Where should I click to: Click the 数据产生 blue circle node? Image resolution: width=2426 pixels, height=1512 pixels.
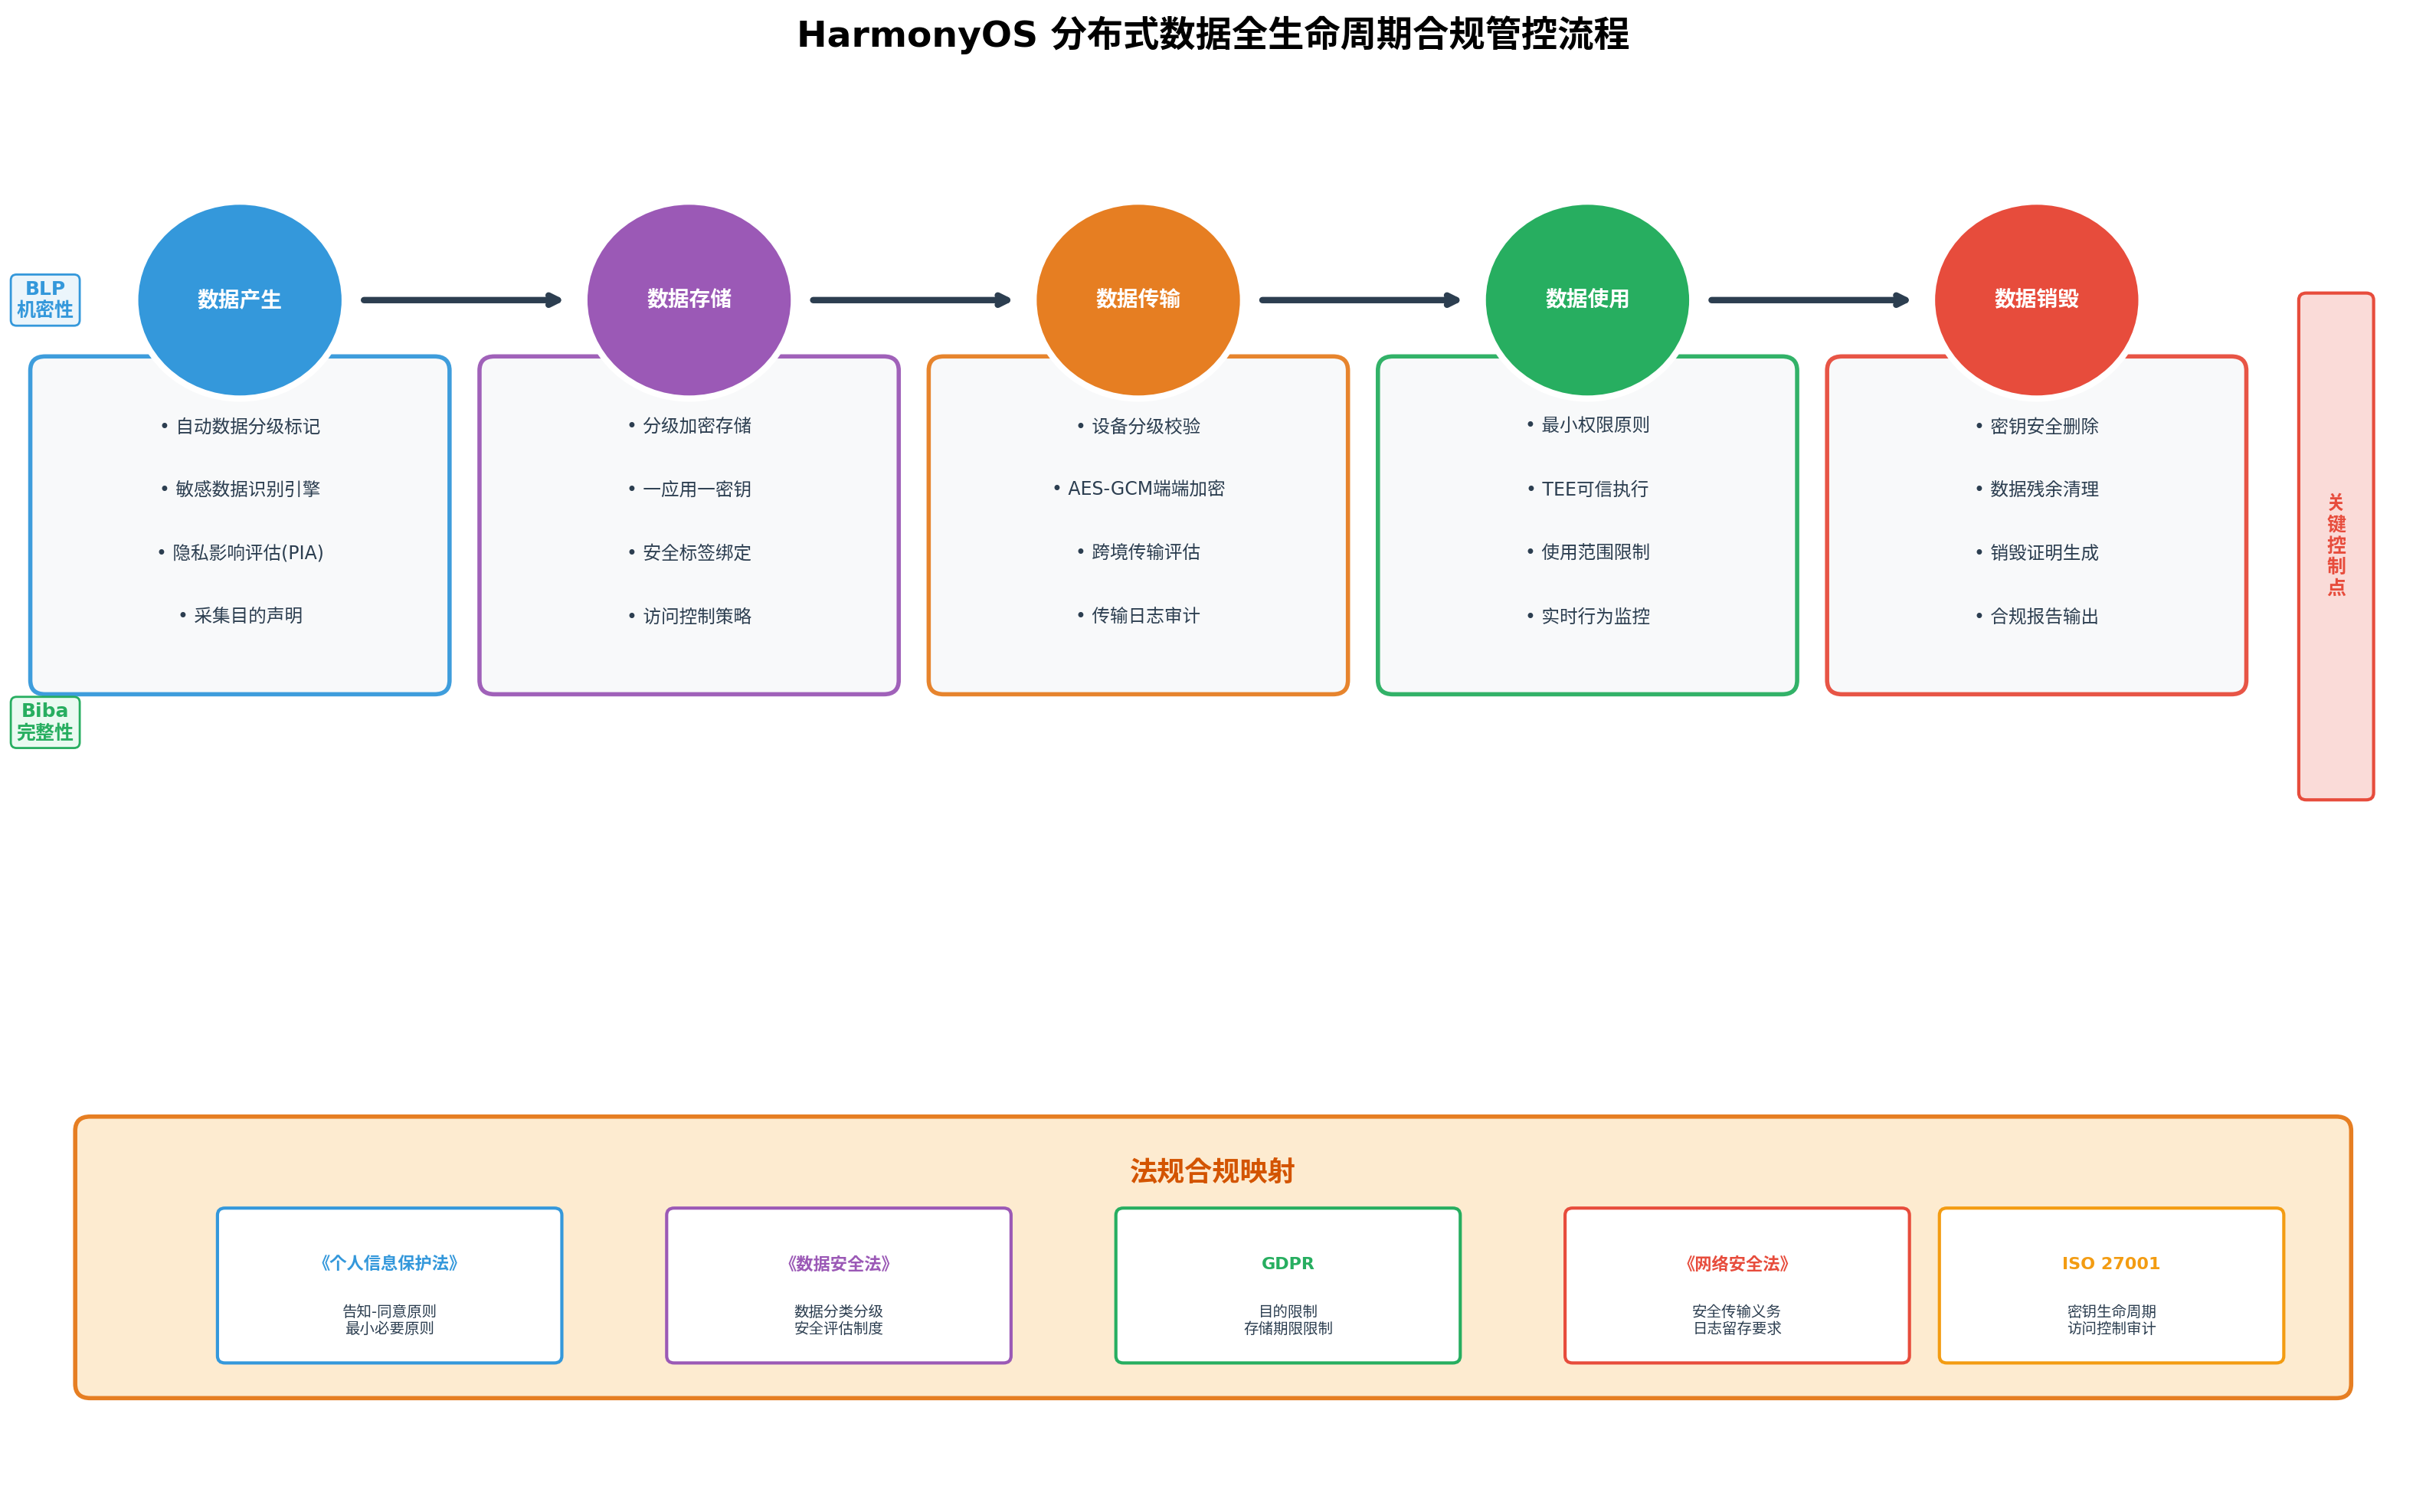tap(240, 299)
